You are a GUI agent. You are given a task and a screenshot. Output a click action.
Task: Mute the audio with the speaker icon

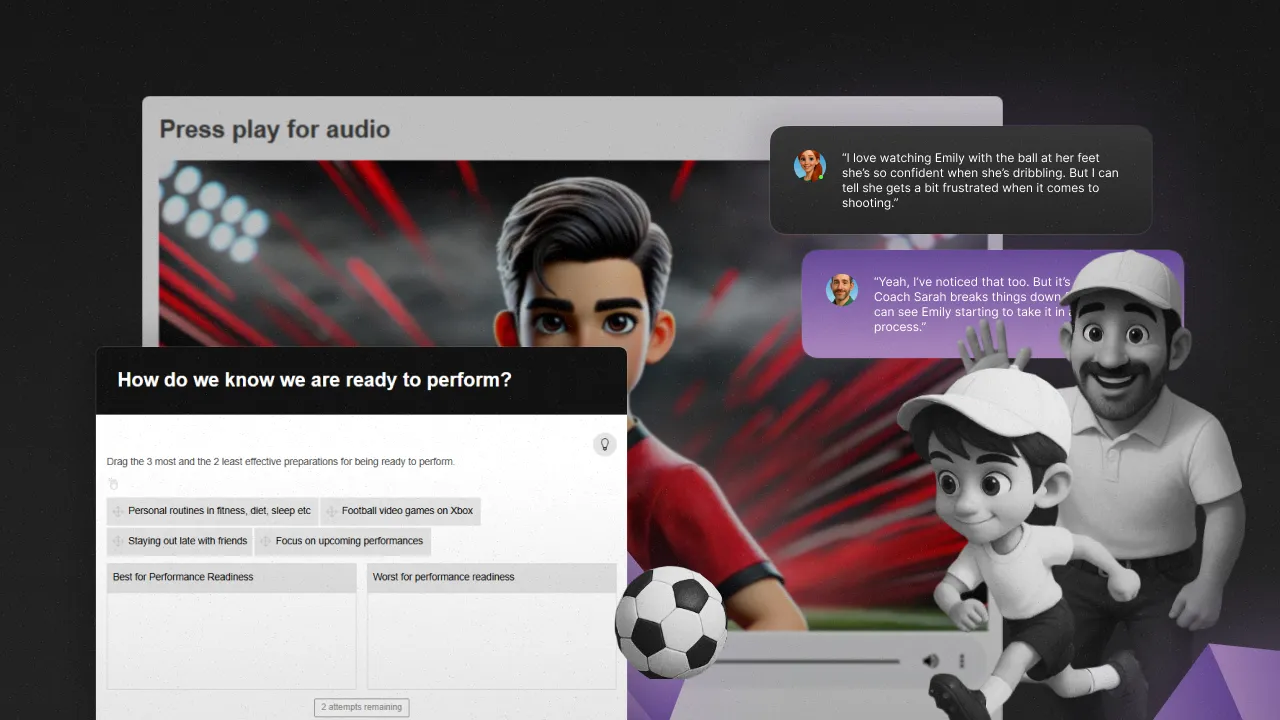tap(931, 661)
